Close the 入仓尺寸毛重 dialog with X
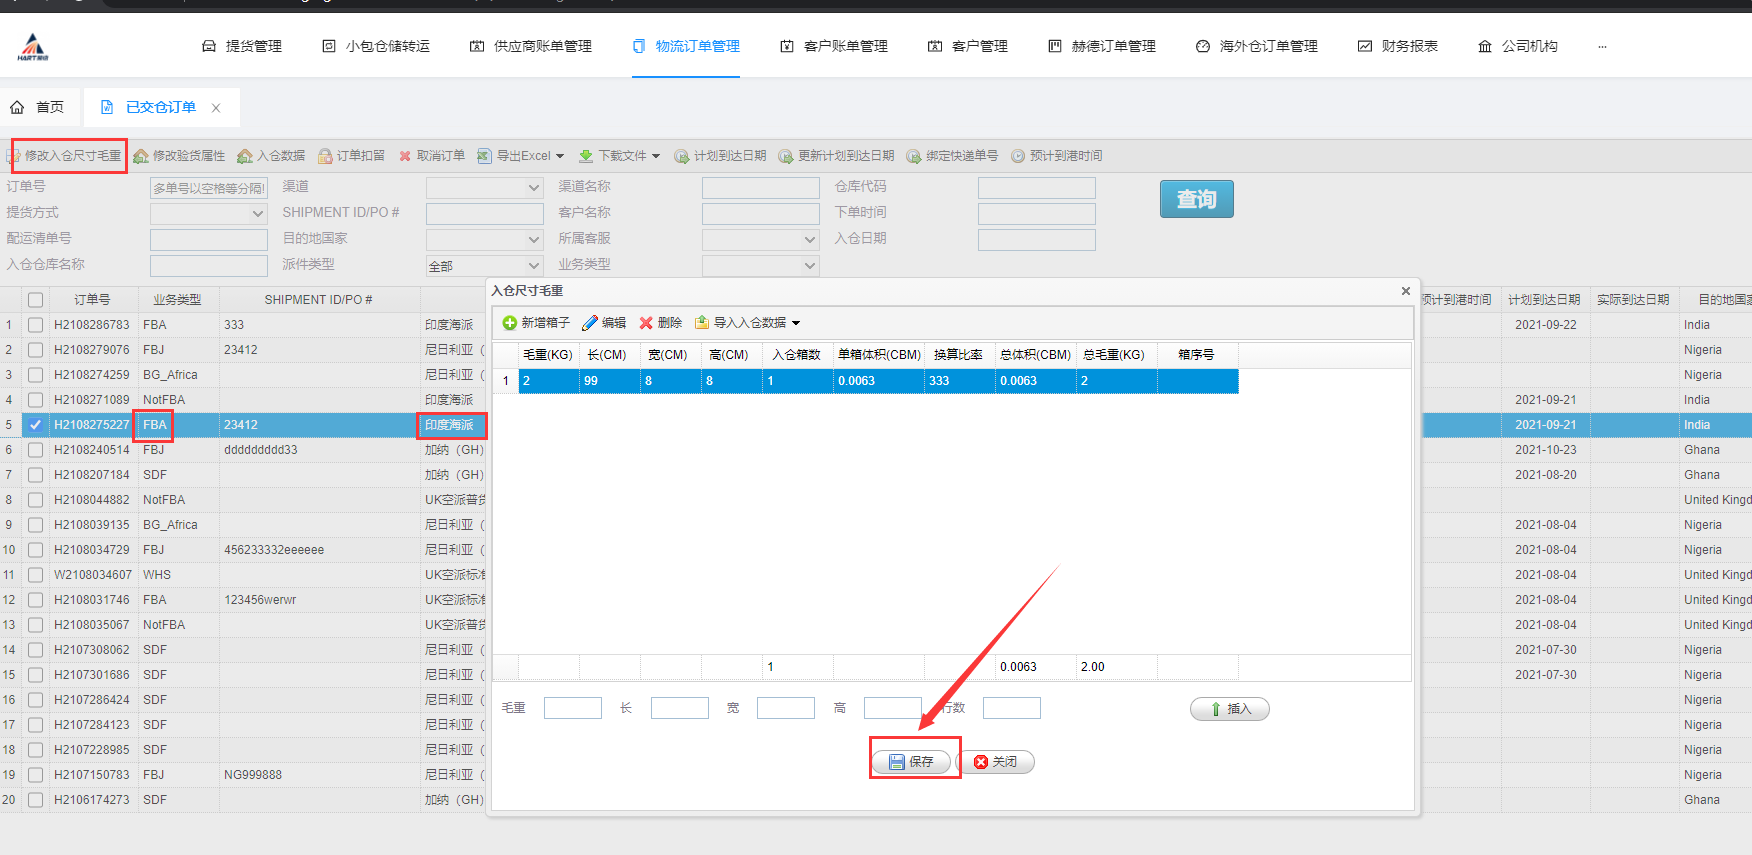1752x855 pixels. (x=1405, y=291)
